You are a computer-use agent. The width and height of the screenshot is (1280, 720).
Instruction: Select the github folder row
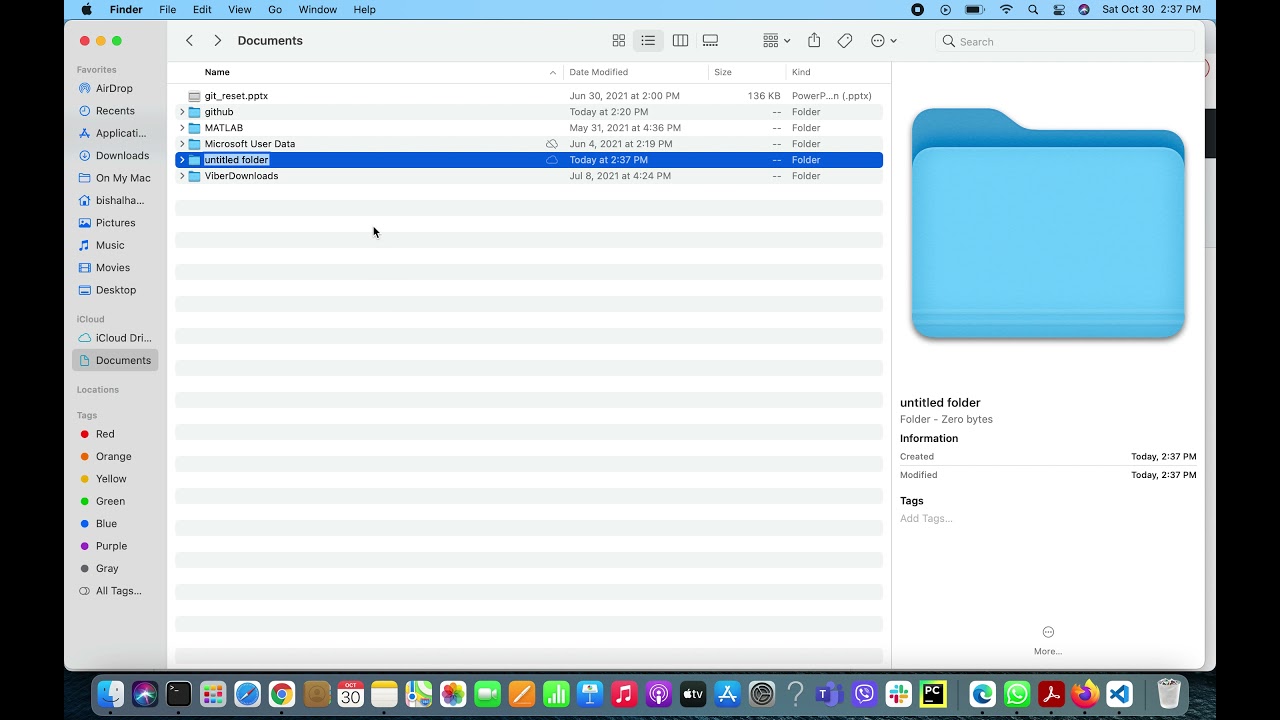529,112
